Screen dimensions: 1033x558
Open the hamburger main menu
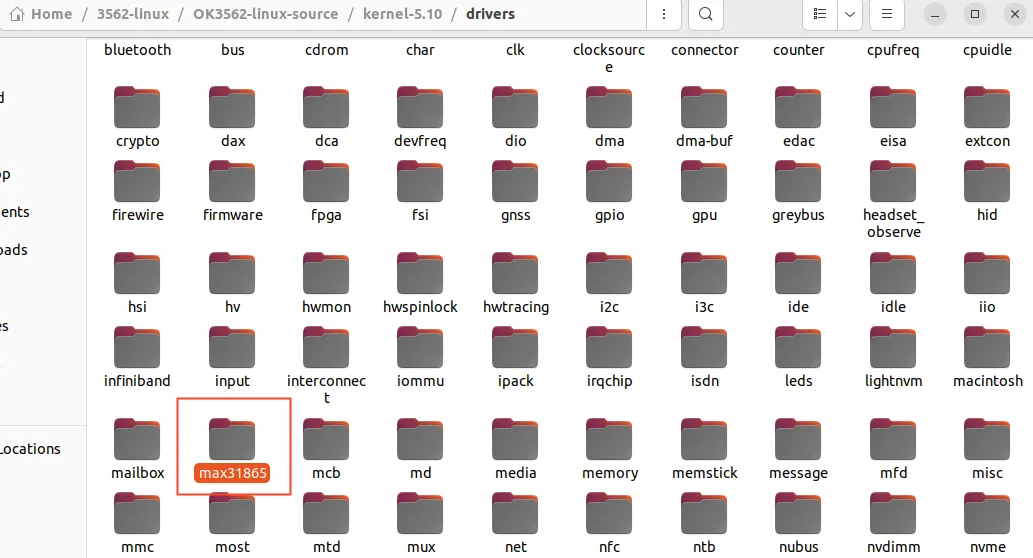coord(887,14)
